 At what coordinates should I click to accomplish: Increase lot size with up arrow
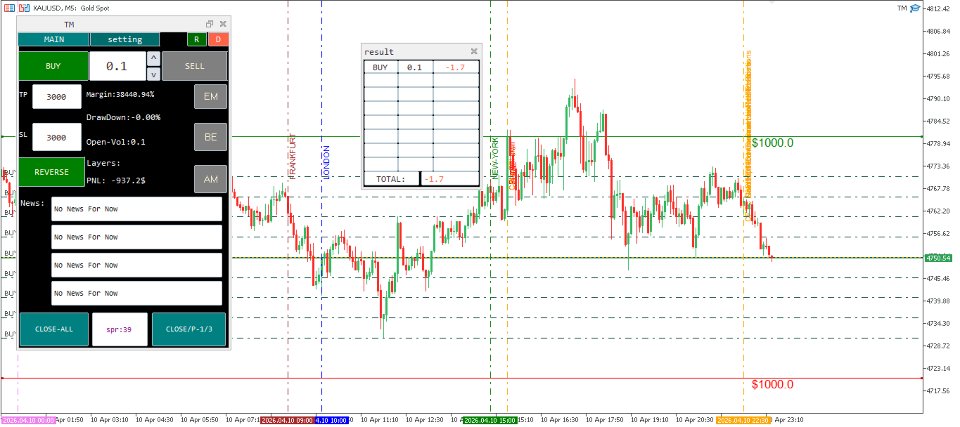coord(154,58)
